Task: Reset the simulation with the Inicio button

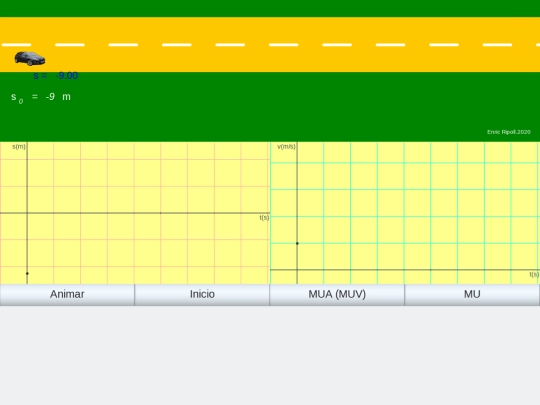Action: (x=202, y=294)
